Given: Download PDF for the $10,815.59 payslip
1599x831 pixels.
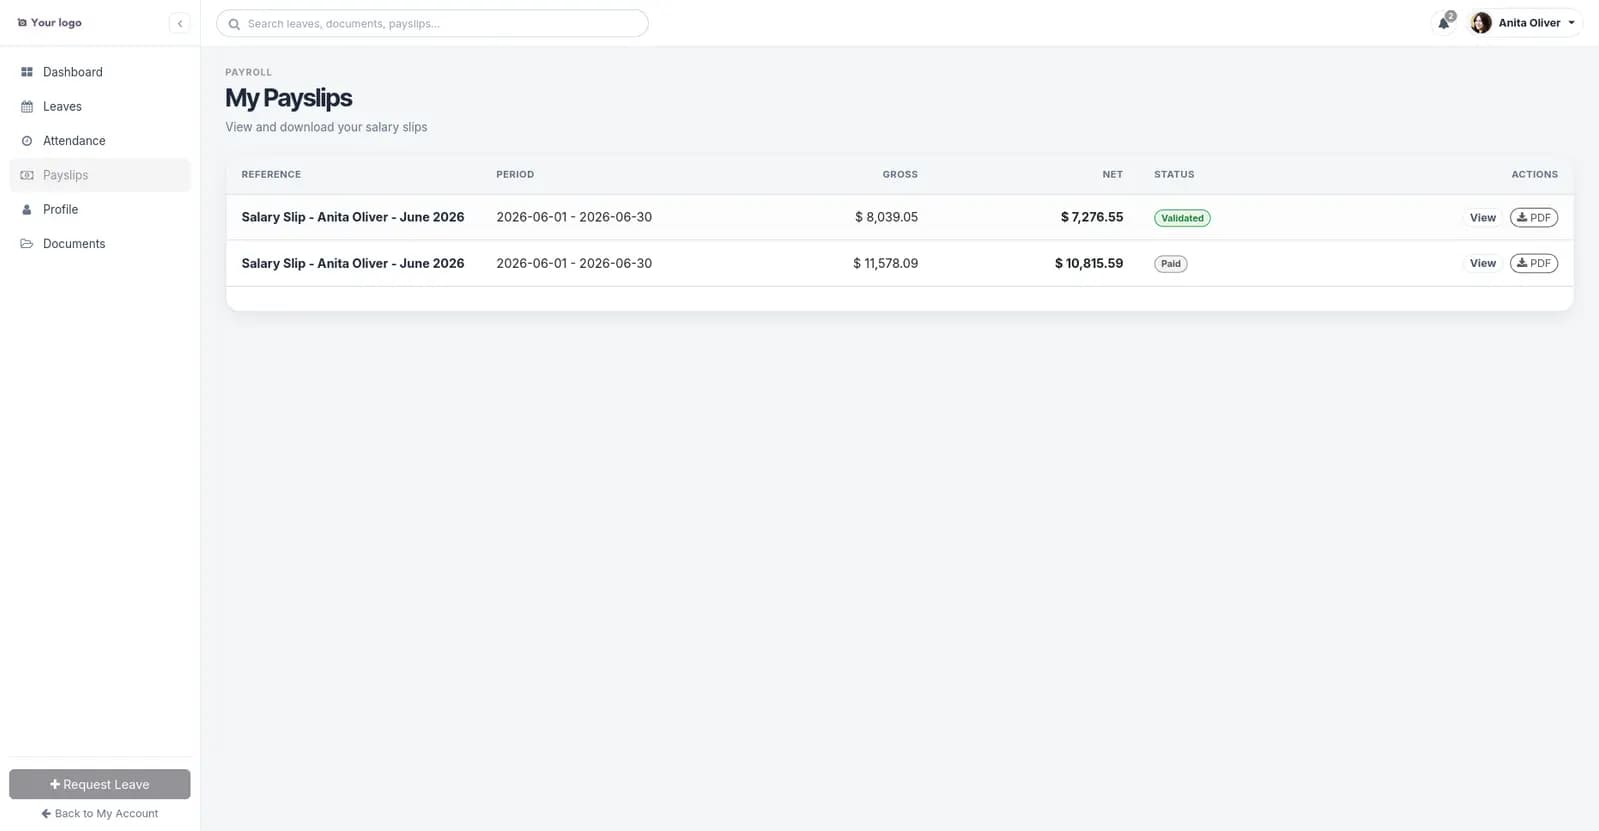Looking at the screenshot, I should (x=1534, y=264).
